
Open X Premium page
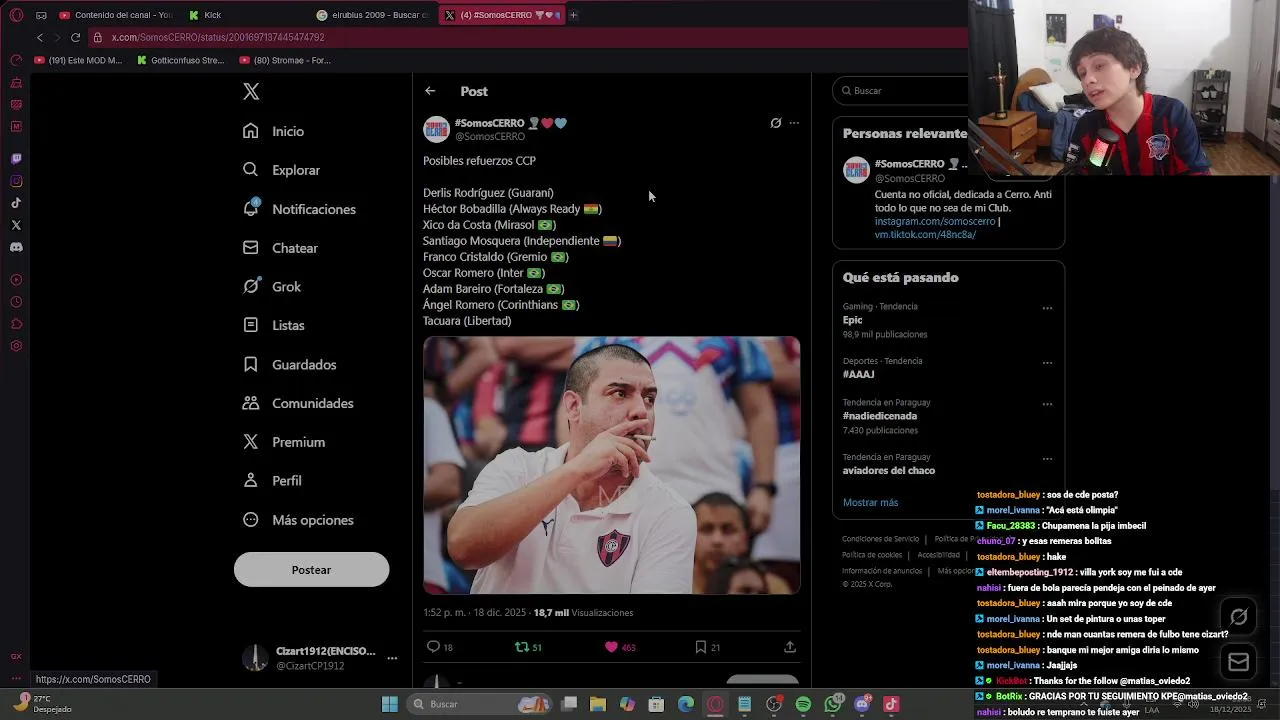(284, 442)
